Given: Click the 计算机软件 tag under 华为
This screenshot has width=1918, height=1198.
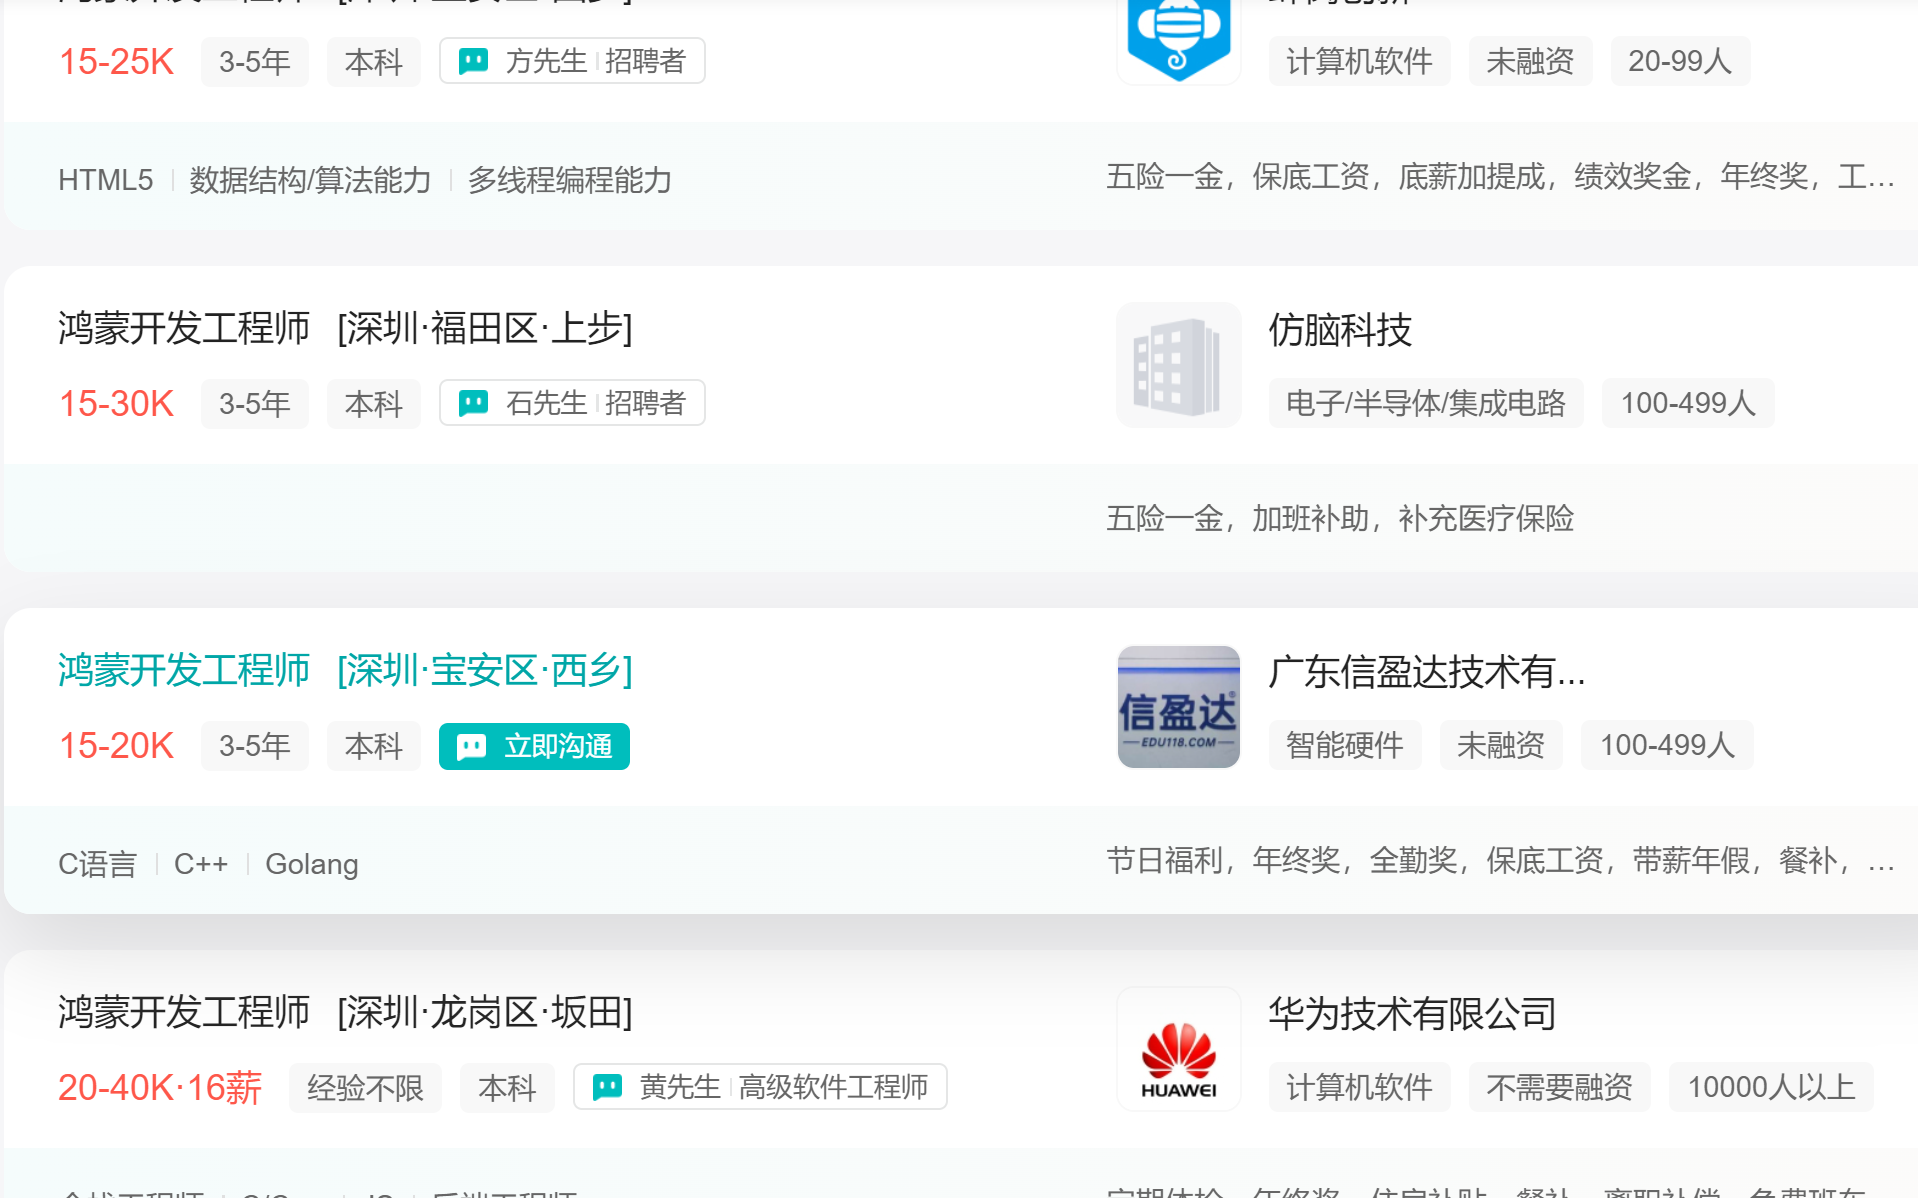Looking at the screenshot, I should point(1359,1087).
